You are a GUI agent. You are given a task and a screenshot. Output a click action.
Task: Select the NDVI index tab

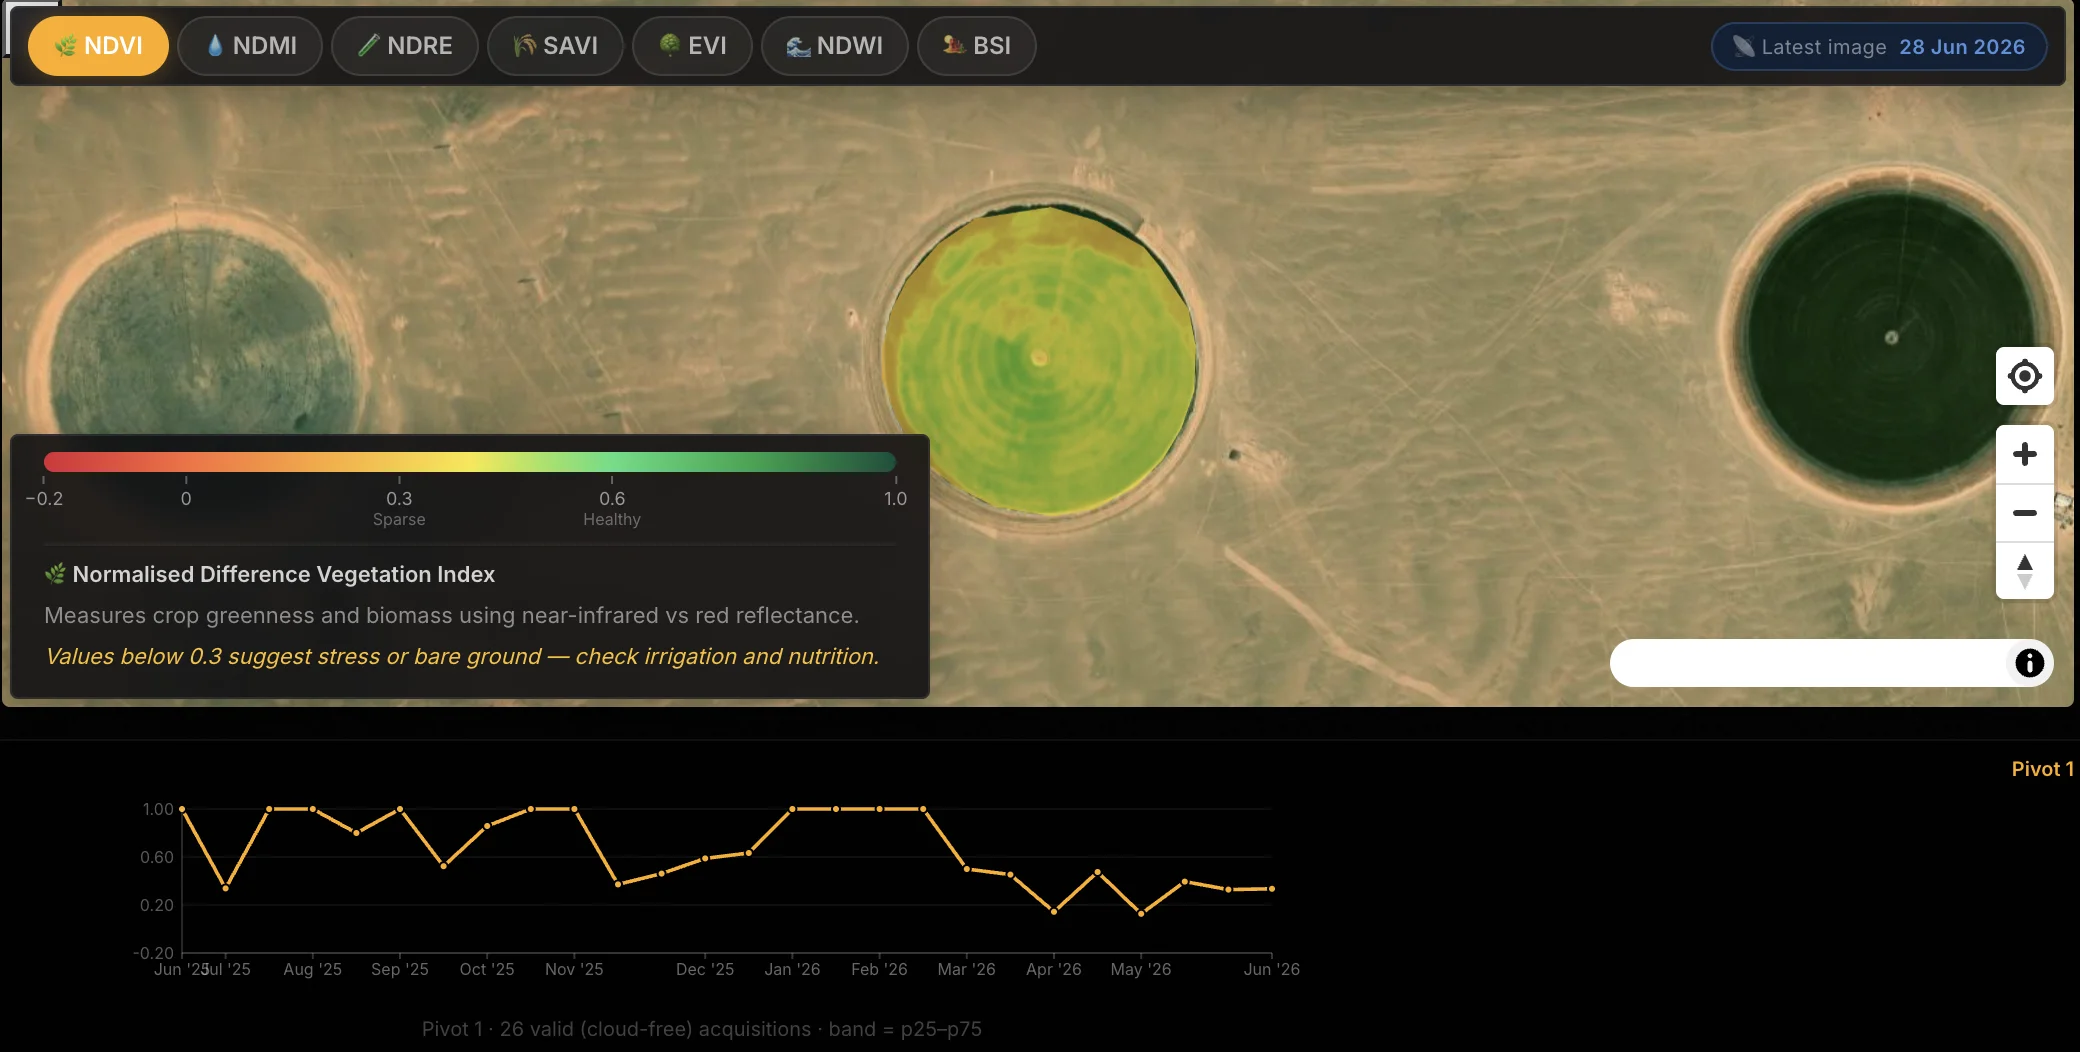(x=98, y=46)
